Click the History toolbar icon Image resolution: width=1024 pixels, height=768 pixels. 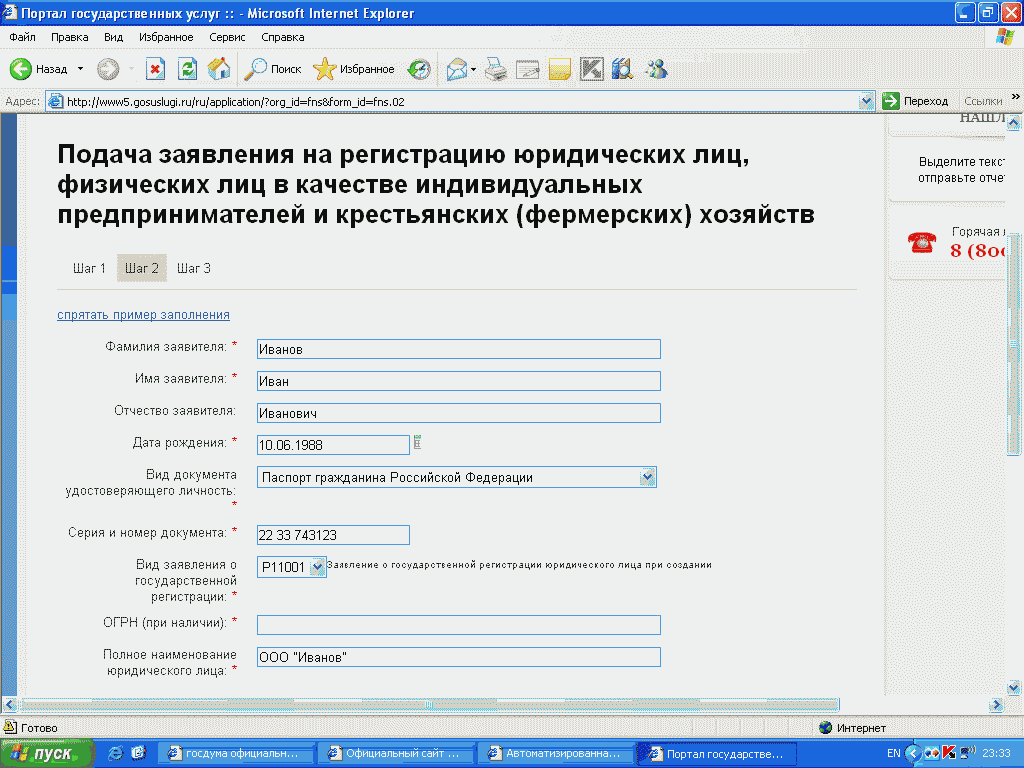tap(419, 69)
